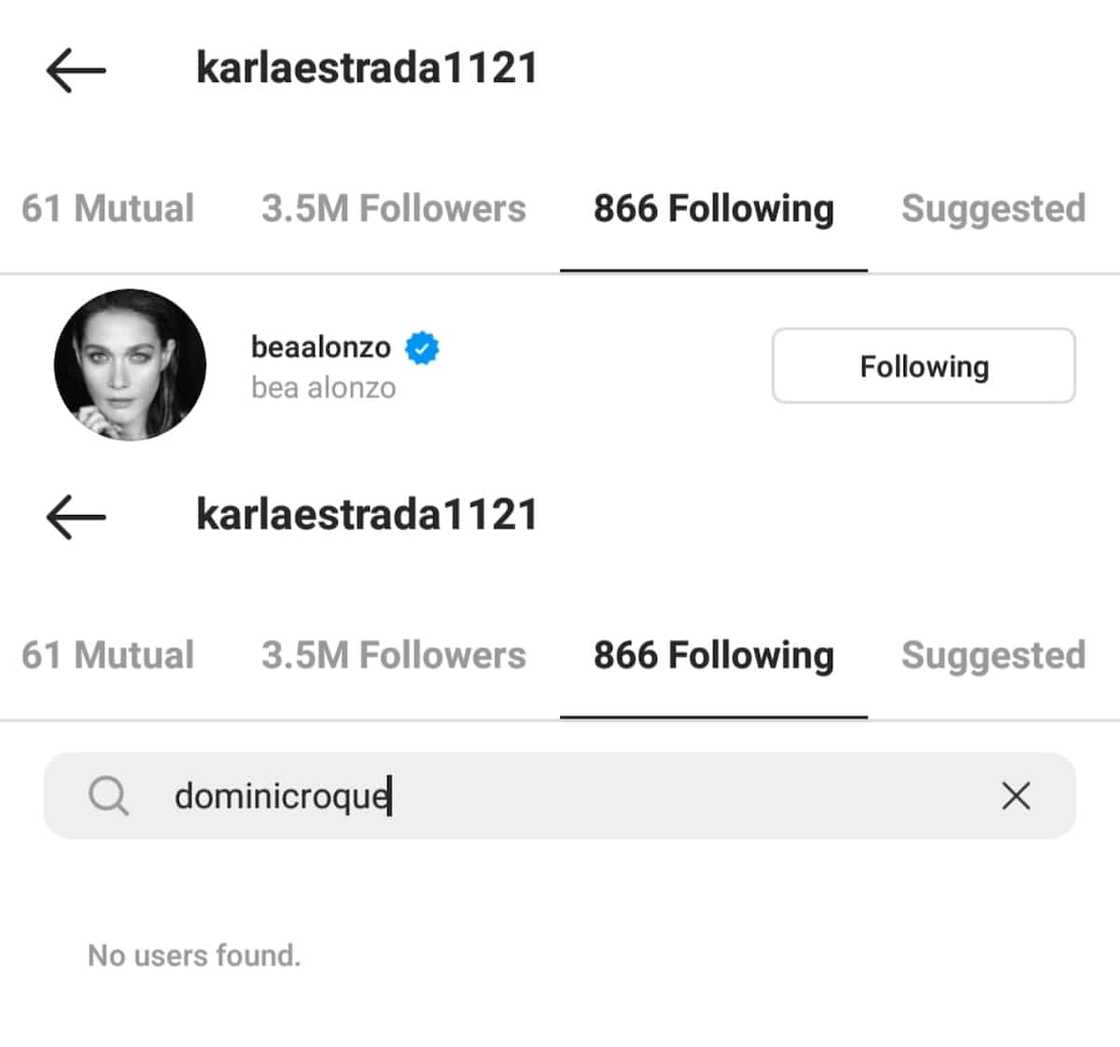
Task: Open the beaalonzo username link
Action: point(321,348)
